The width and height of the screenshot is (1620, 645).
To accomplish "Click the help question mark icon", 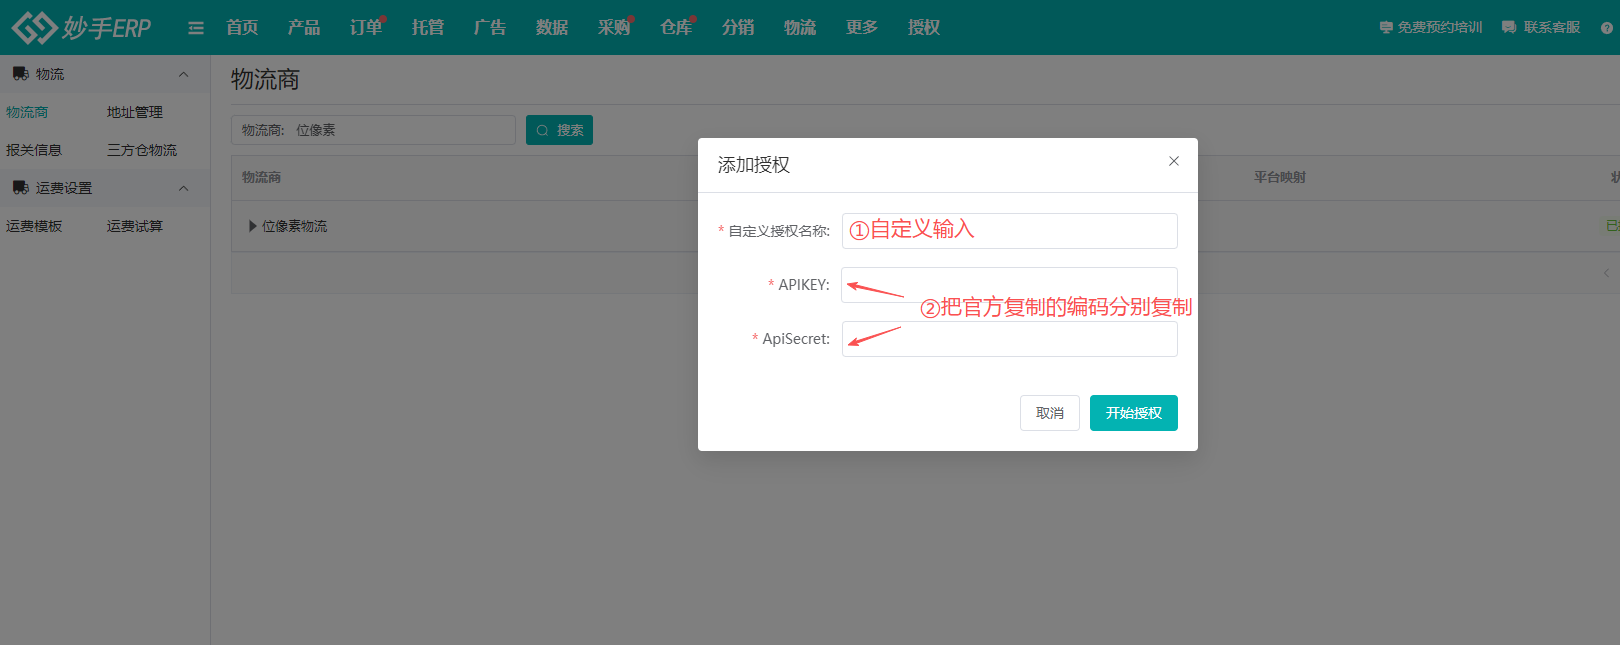I will (x=1606, y=28).
